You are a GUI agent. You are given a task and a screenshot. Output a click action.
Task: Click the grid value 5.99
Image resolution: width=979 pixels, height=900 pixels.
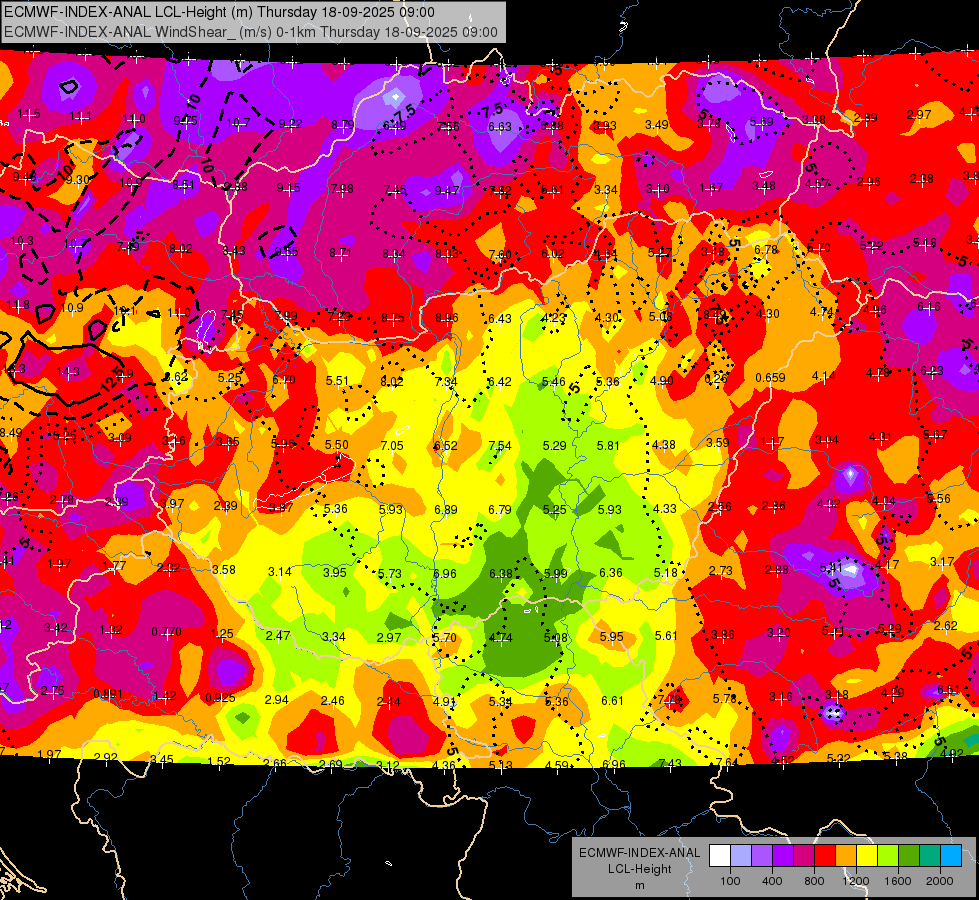point(556,573)
